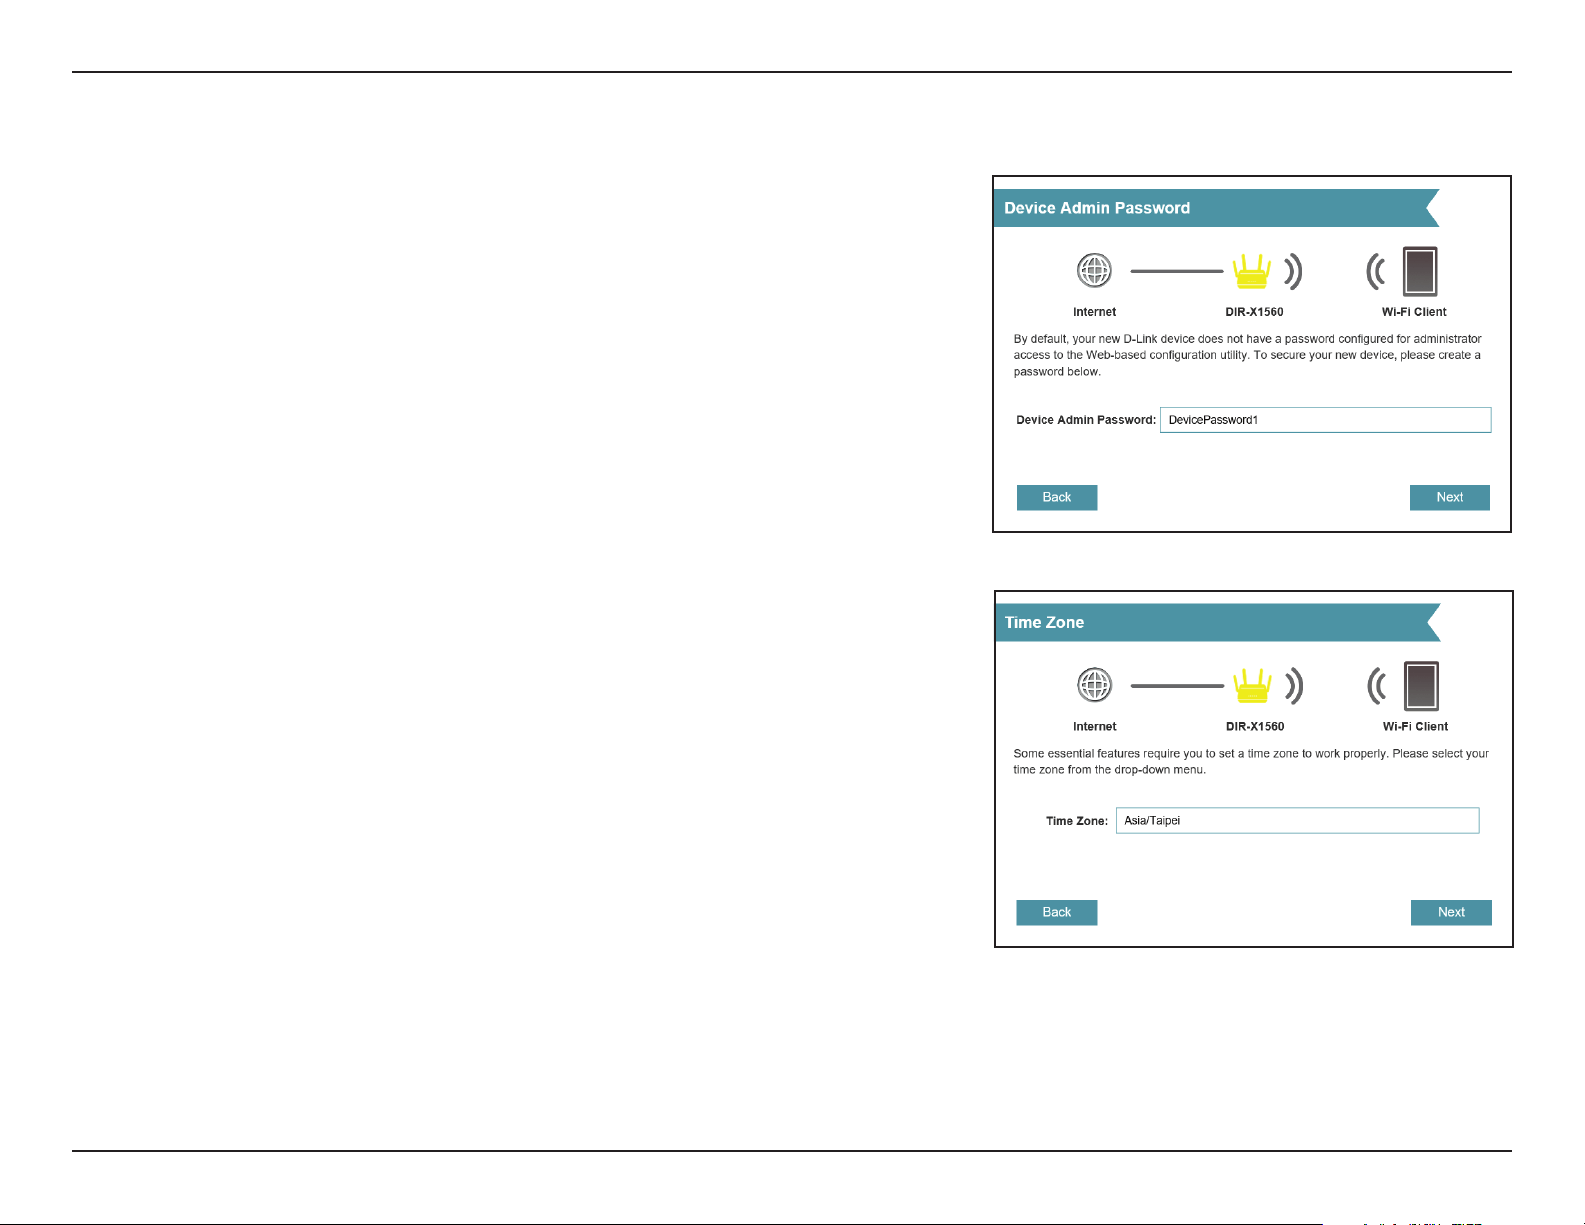Click the "Wi-Fi Client" label in Time Zone panel

(1415, 727)
